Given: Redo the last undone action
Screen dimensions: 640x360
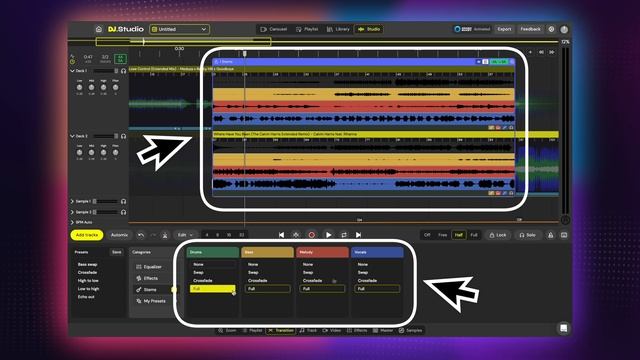Looking at the screenshot, I should tap(153, 235).
